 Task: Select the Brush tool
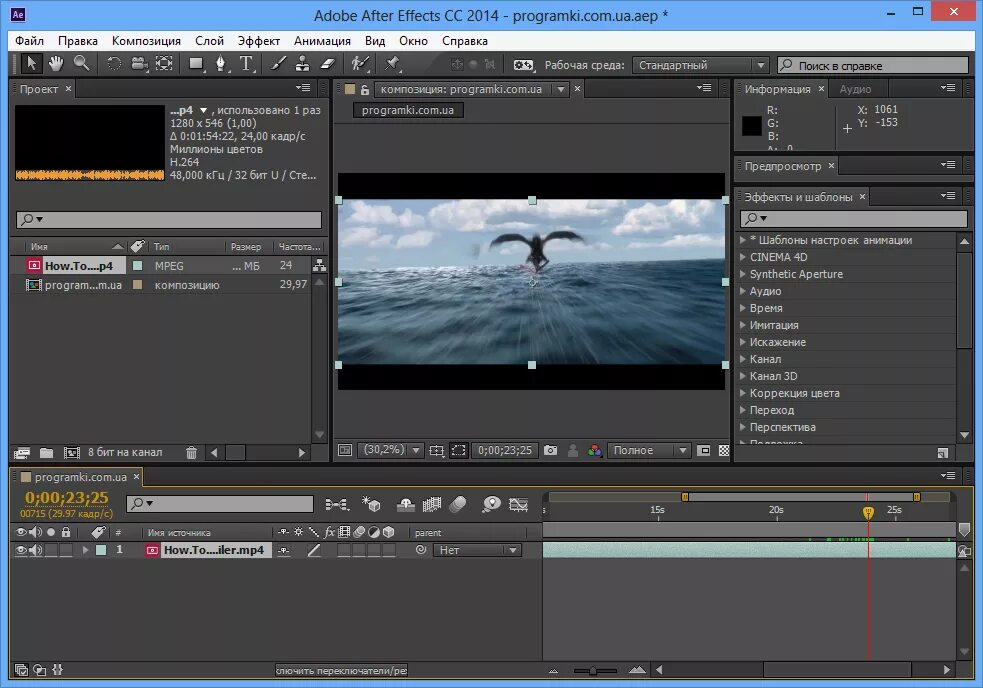(x=279, y=63)
